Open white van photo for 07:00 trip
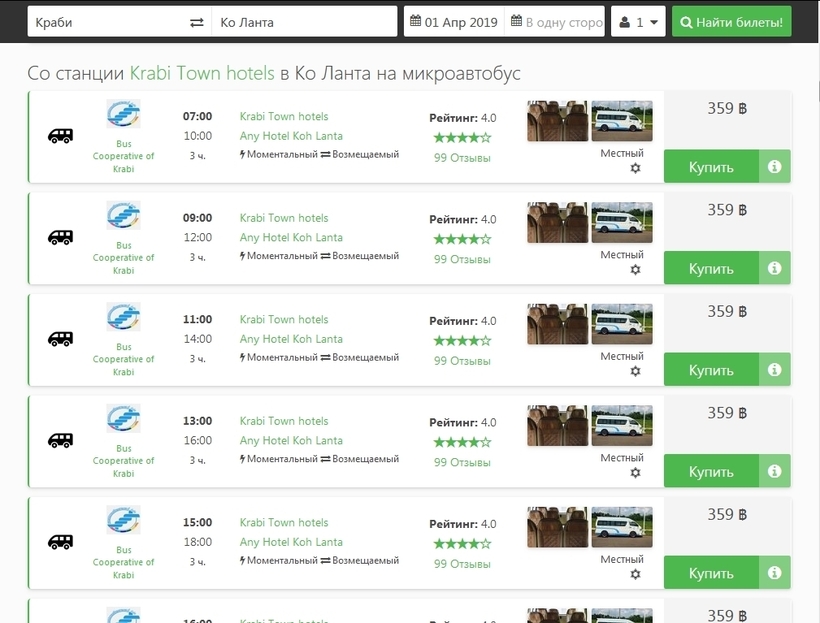The image size is (820, 623). click(x=622, y=121)
